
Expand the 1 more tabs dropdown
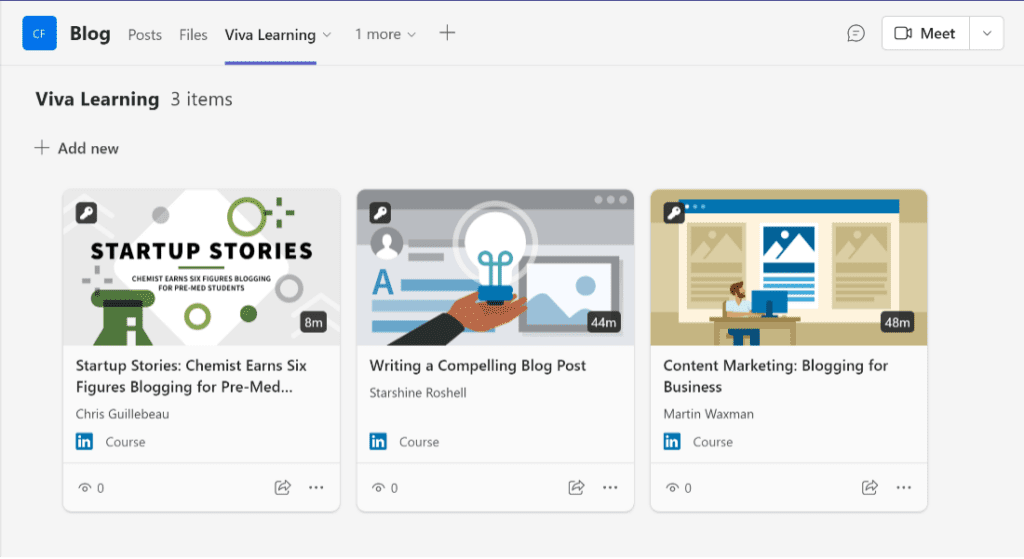click(x=385, y=34)
